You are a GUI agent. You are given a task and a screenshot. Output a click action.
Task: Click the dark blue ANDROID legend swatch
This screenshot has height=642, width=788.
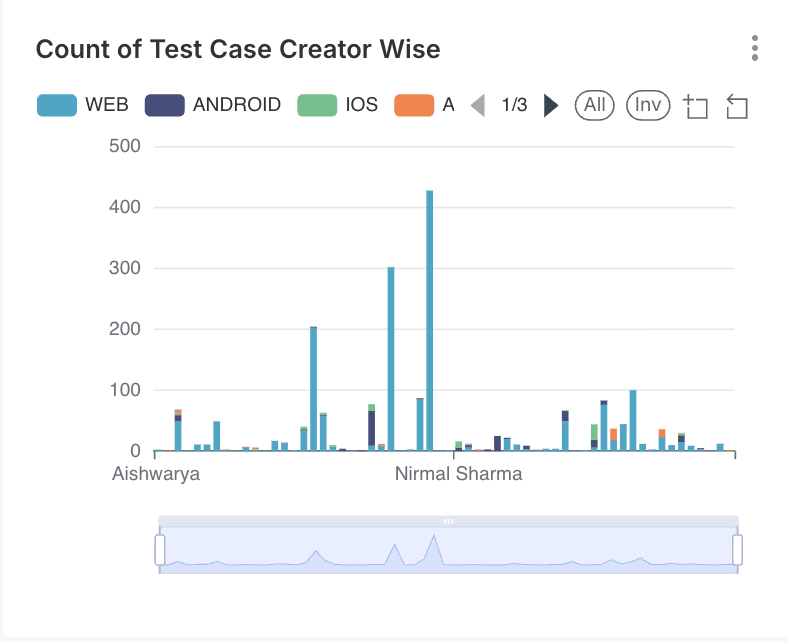coord(165,105)
